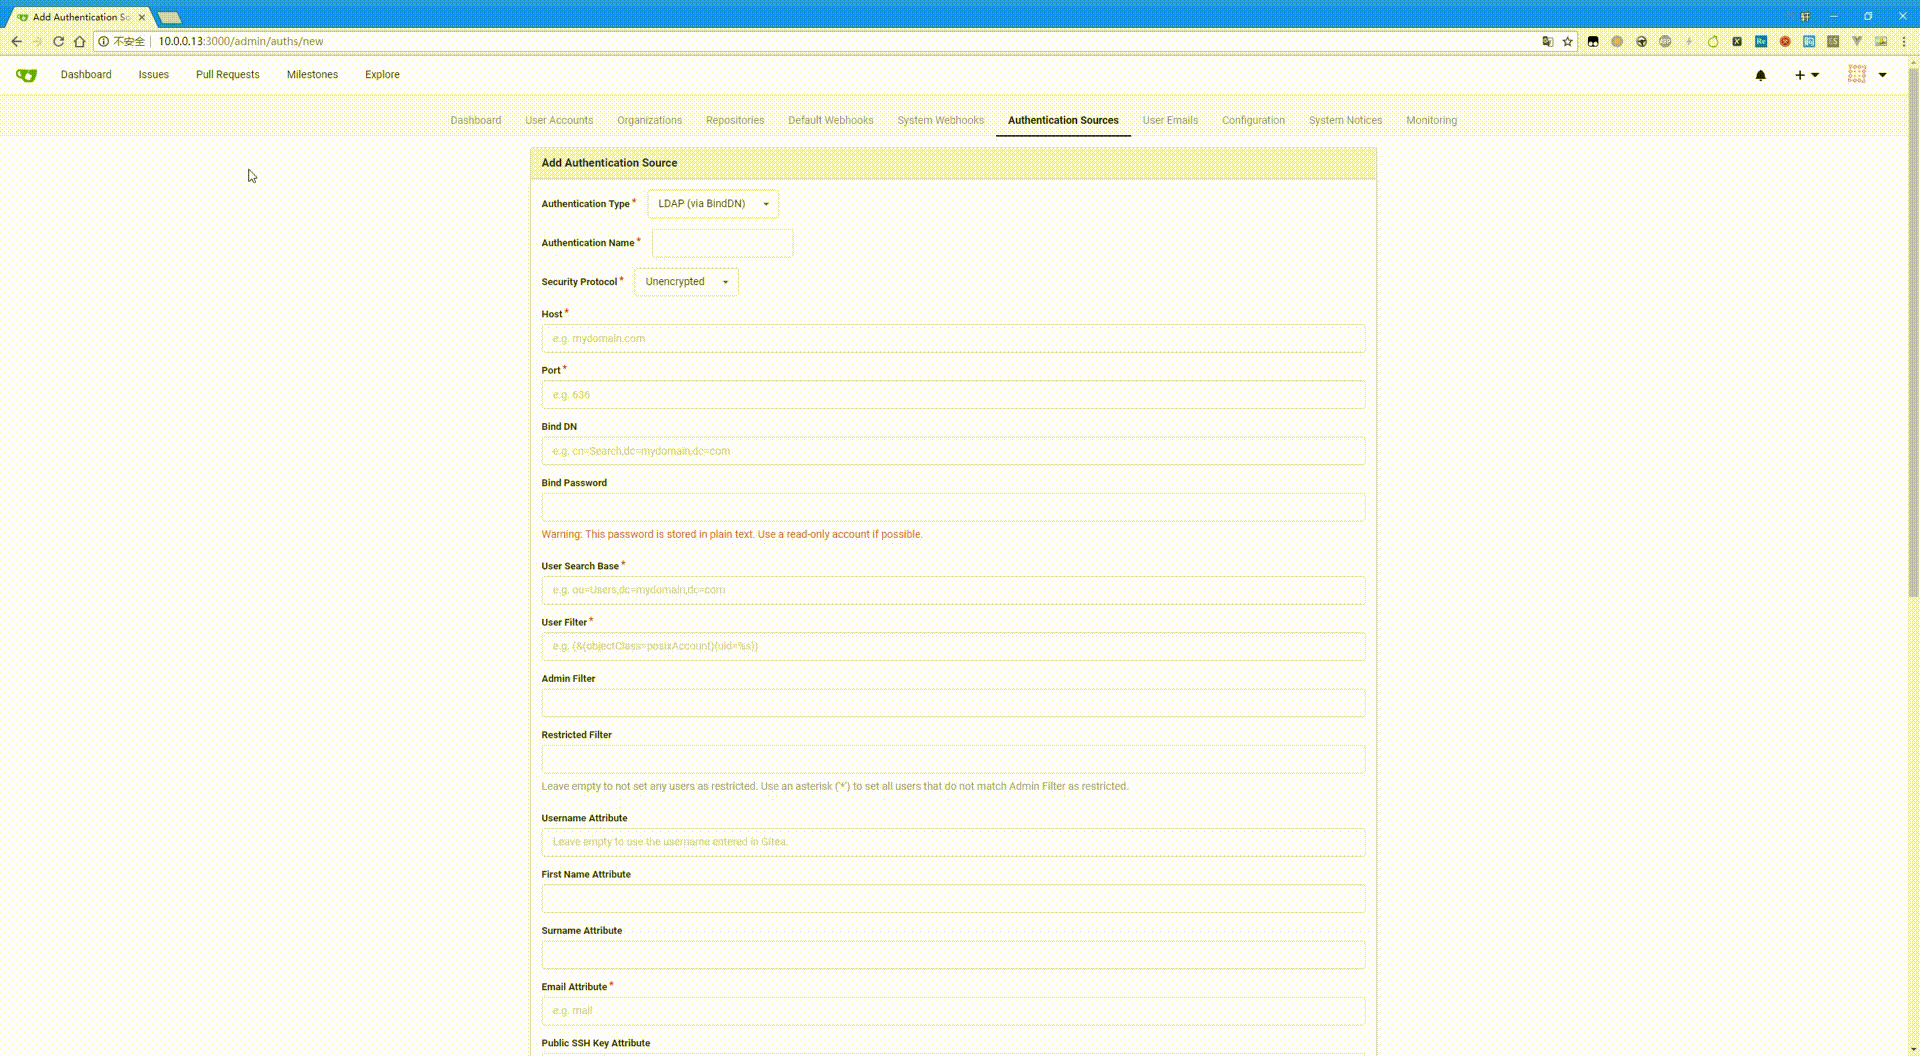The image size is (1920, 1056).
Task: Focus the First Name Attribute field
Action: pos(953,898)
